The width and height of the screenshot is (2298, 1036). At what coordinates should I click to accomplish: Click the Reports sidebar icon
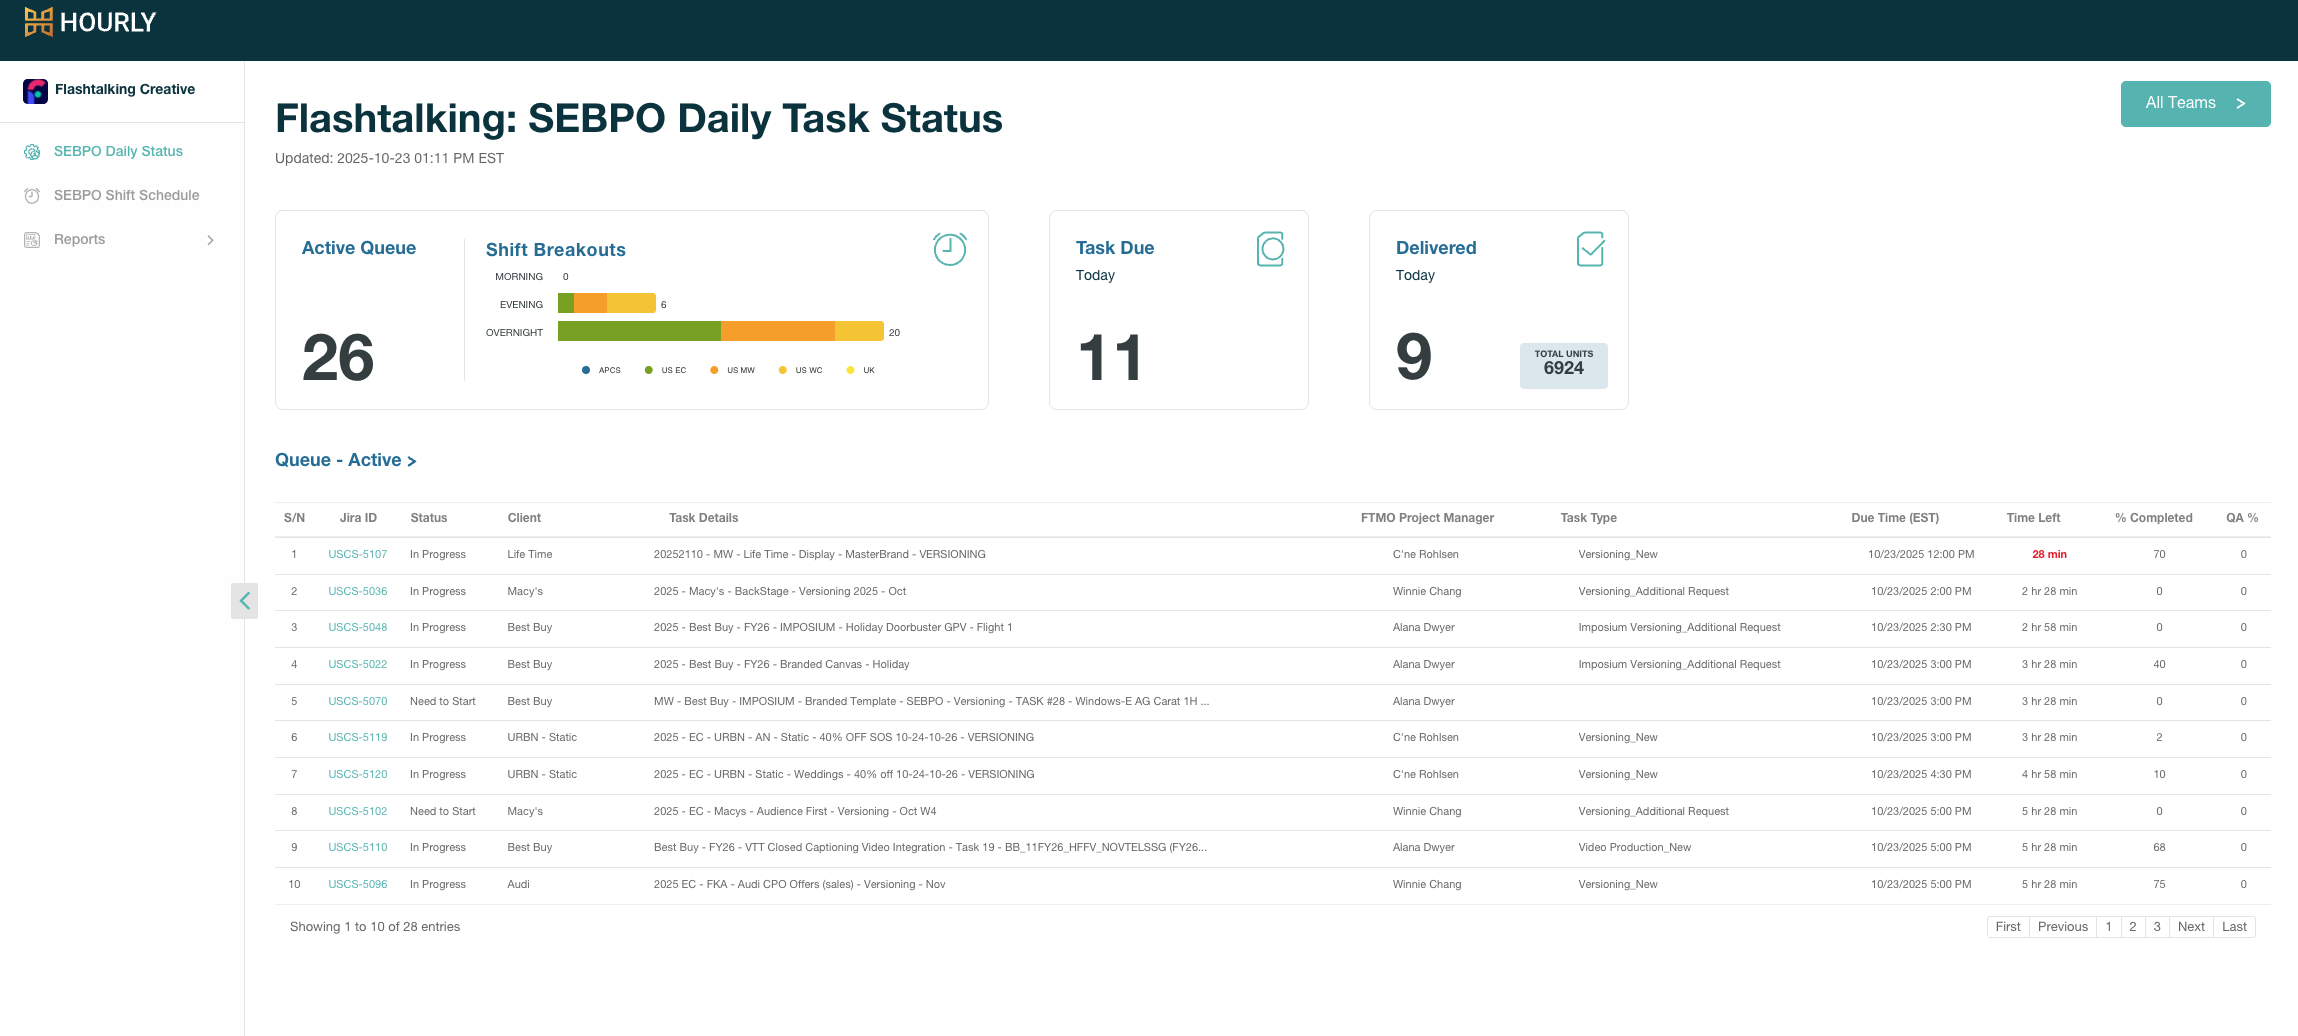point(32,240)
